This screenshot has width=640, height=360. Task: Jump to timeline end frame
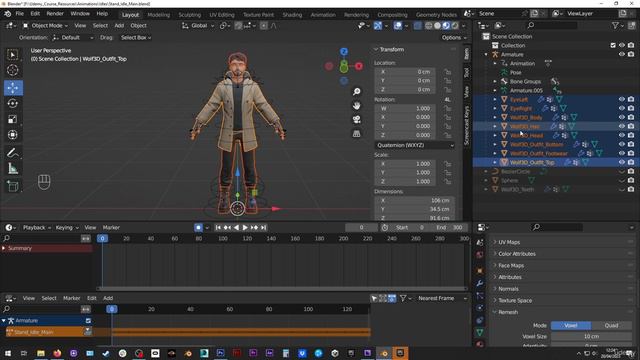264,227
